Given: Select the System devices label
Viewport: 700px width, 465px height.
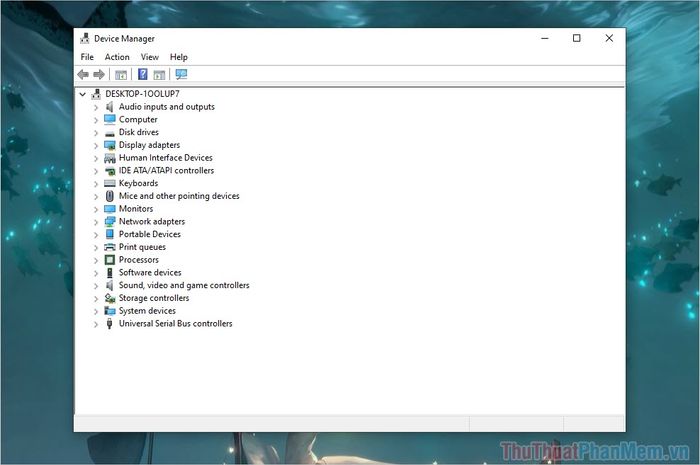Looking at the screenshot, I should coord(147,311).
